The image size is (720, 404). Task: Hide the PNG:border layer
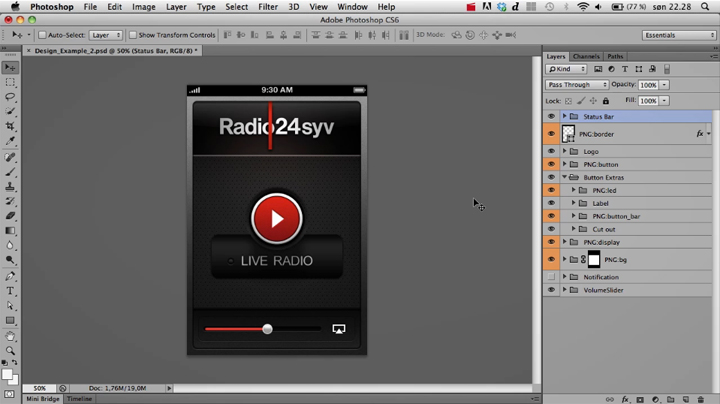point(551,134)
